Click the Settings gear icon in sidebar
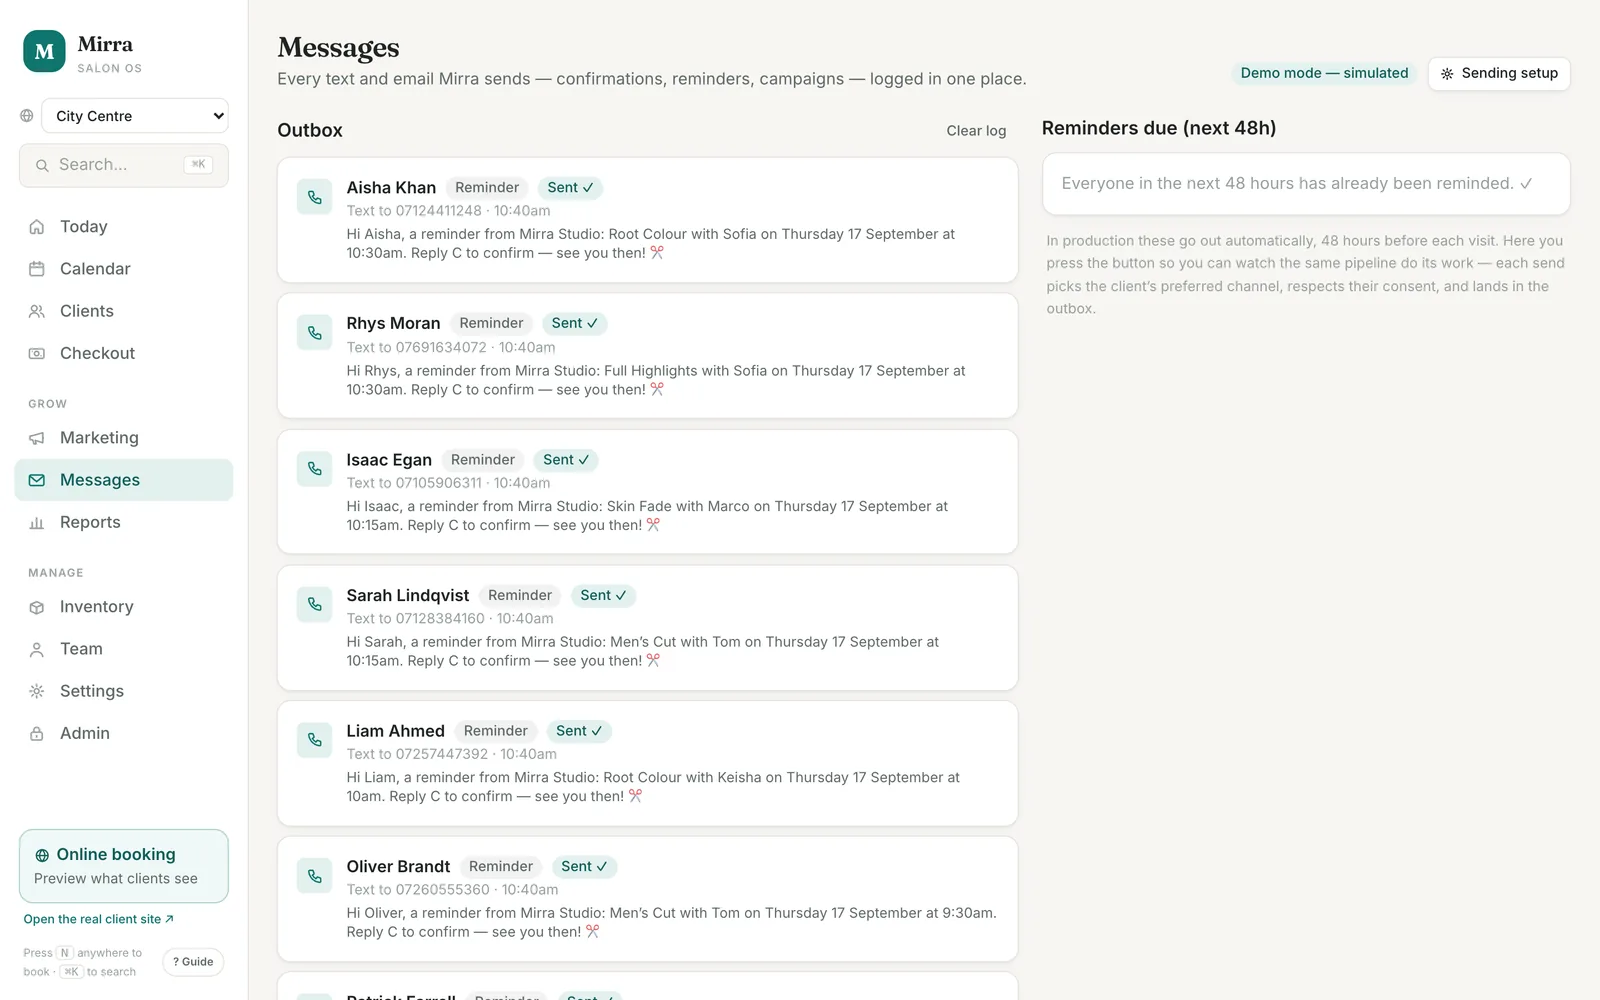 (x=37, y=691)
